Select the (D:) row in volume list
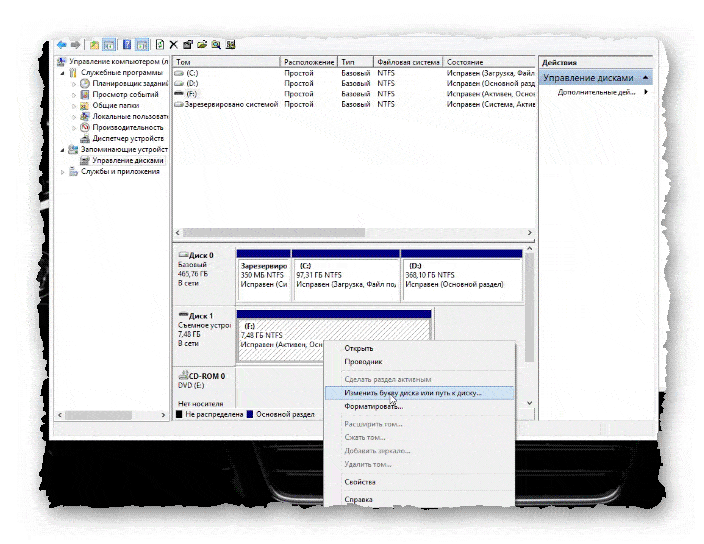 tap(354, 83)
